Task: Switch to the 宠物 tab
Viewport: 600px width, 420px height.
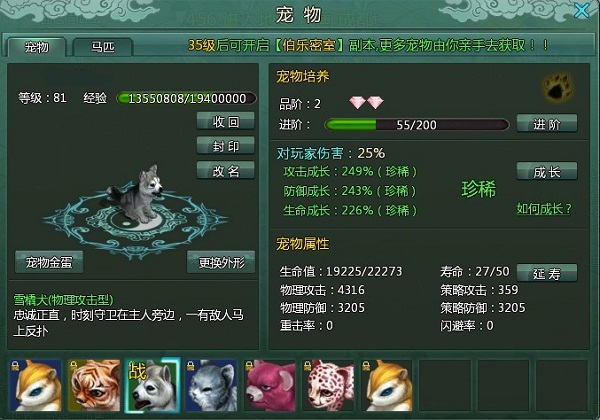Action: [x=37, y=47]
